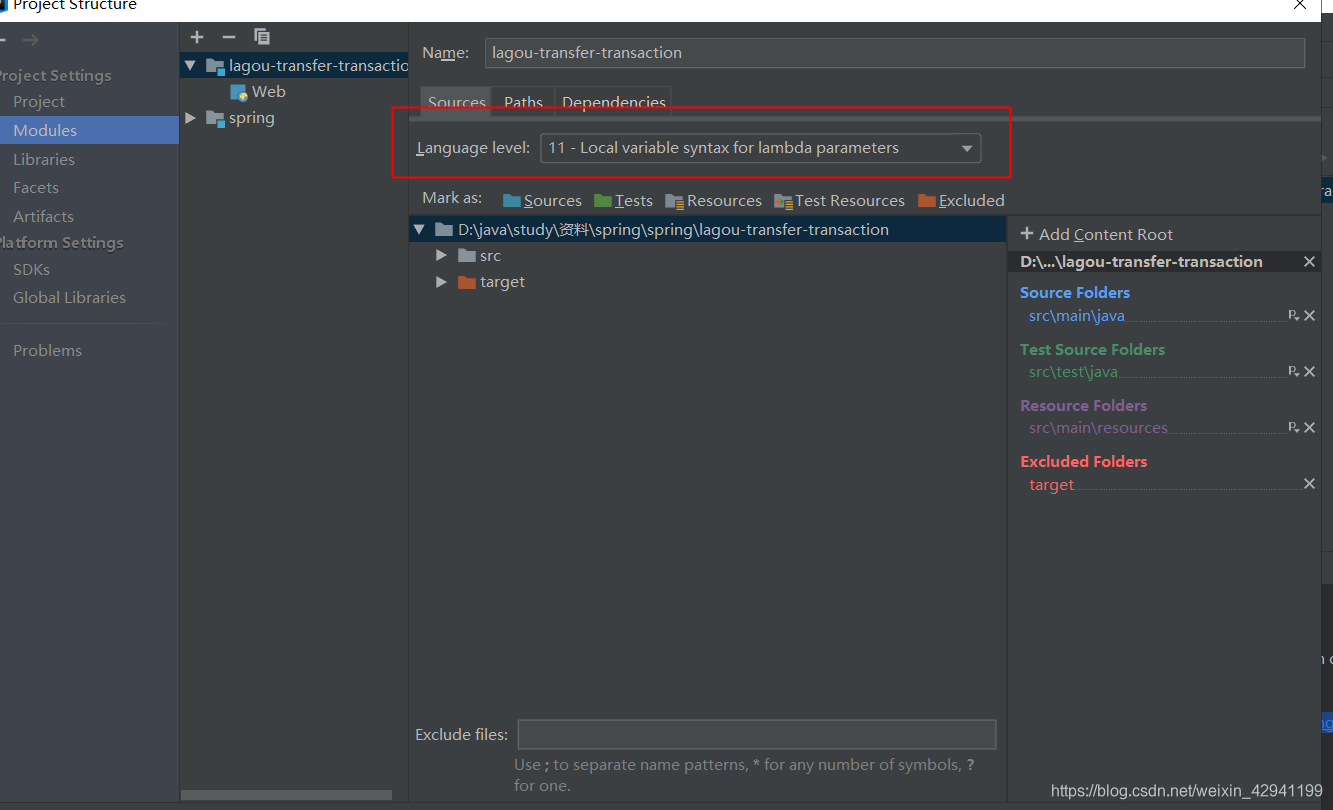Viewport: 1333px width, 810px height.
Task: Open Facets settings
Action: click(x=36, y=187)
